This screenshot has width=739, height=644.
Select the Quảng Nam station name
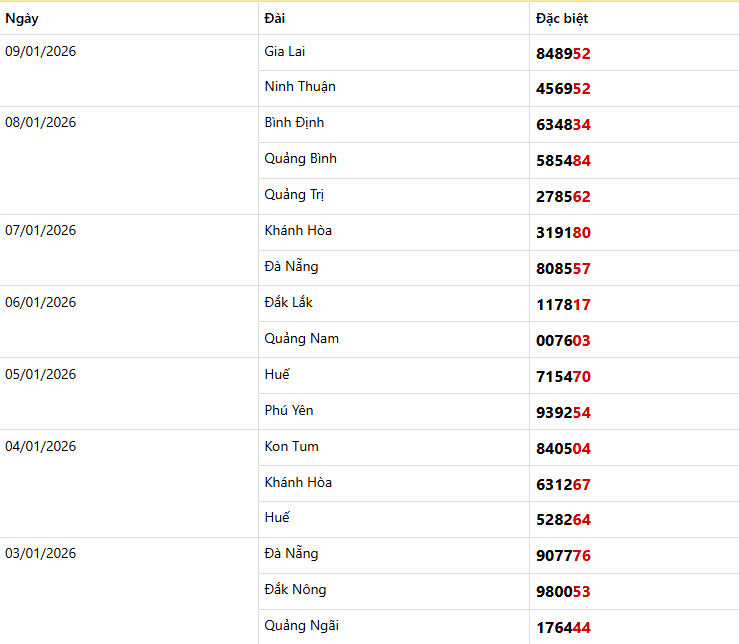click(301, 338)
